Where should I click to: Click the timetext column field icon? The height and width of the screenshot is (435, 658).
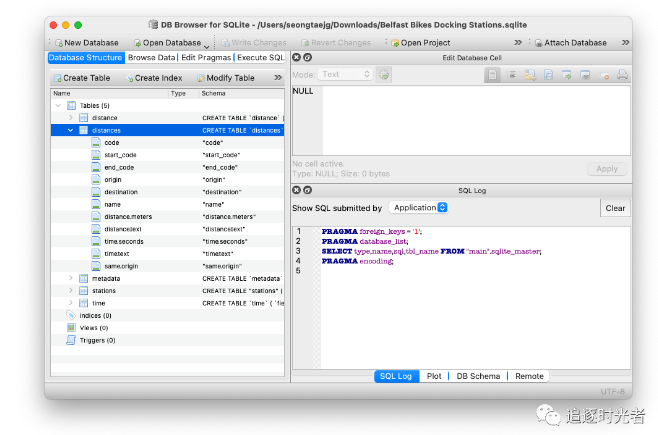(x=96, y=254)
